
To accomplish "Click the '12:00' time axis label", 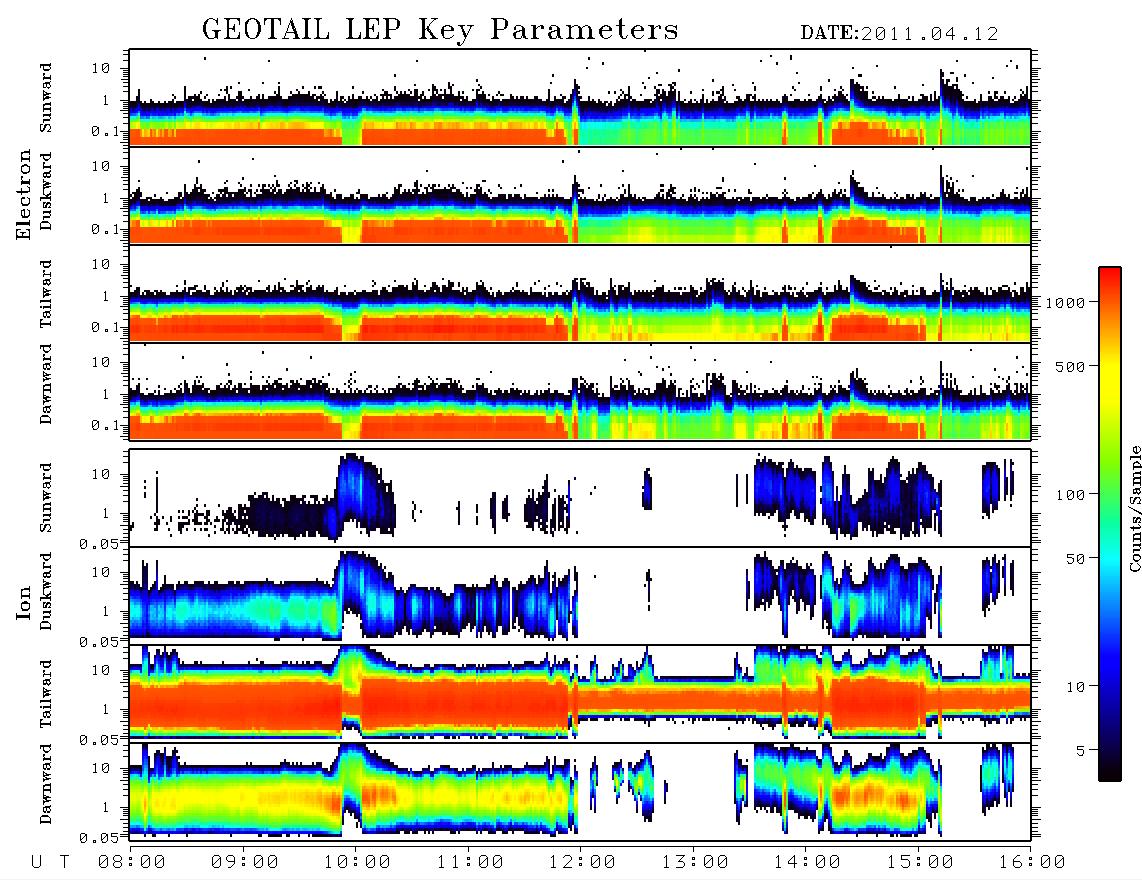I will [x=582, y=863].
